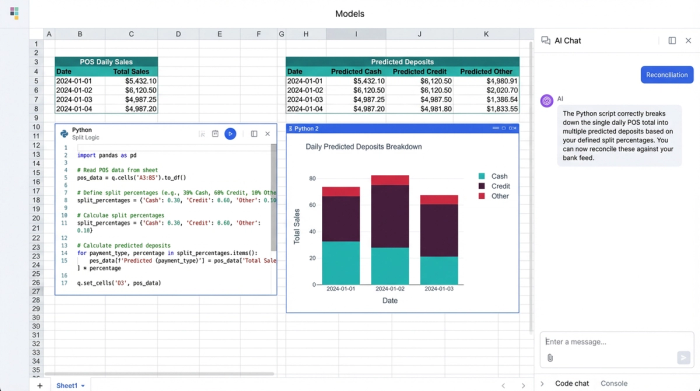Select Predicted Cash cell $4,987.25

356,100
